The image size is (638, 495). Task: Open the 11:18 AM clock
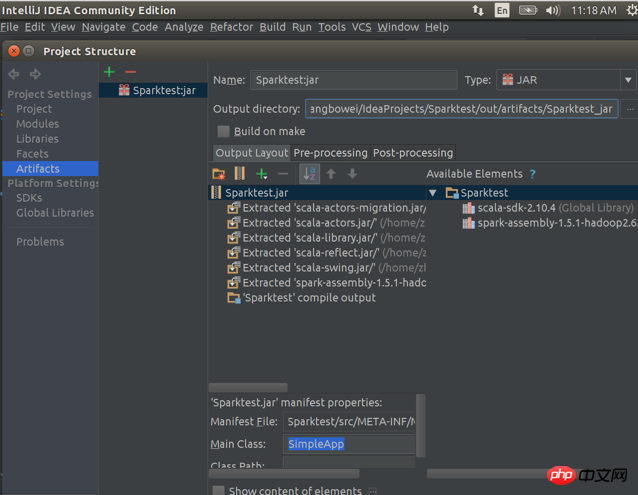[x=594, y=10]
